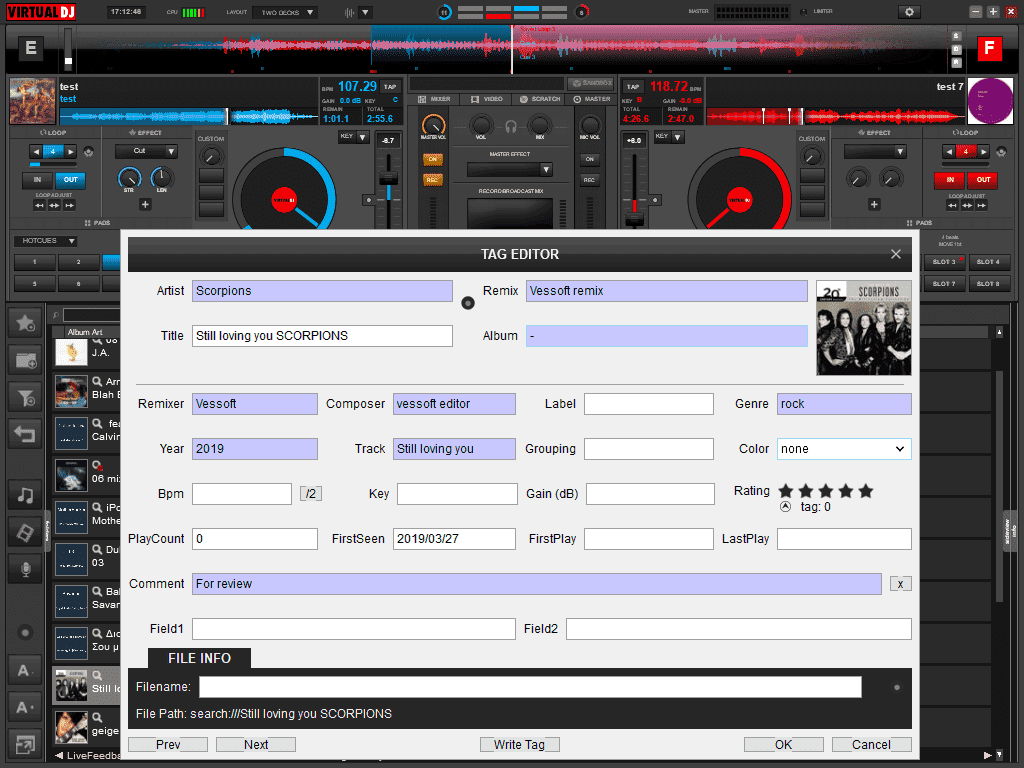This screenshot has height=768, width=1024.
Task: Click the Scorpions album cover thumbnail
Action: (863, 328)
